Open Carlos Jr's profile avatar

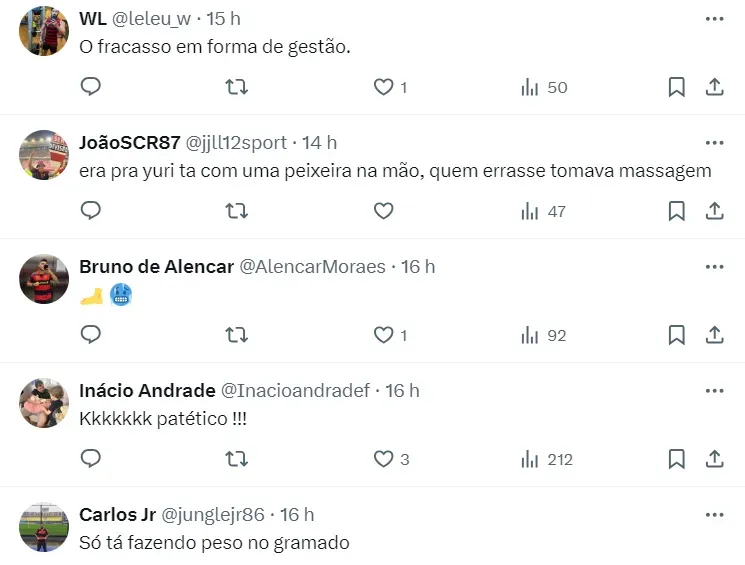tap(43, 527)
